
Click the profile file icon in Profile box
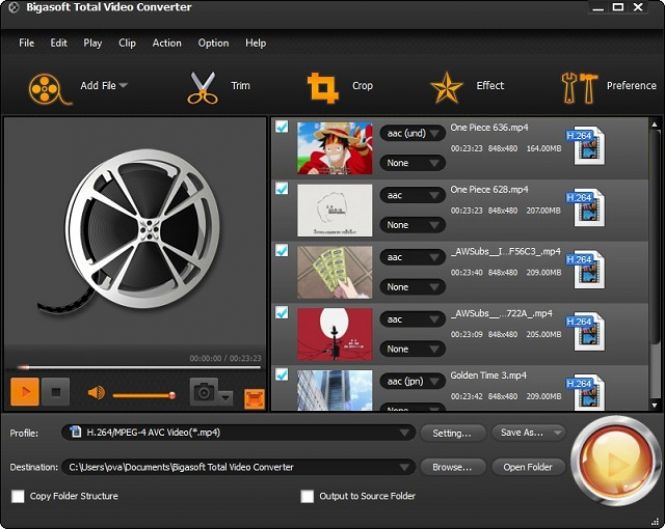[x=75, y=432]
